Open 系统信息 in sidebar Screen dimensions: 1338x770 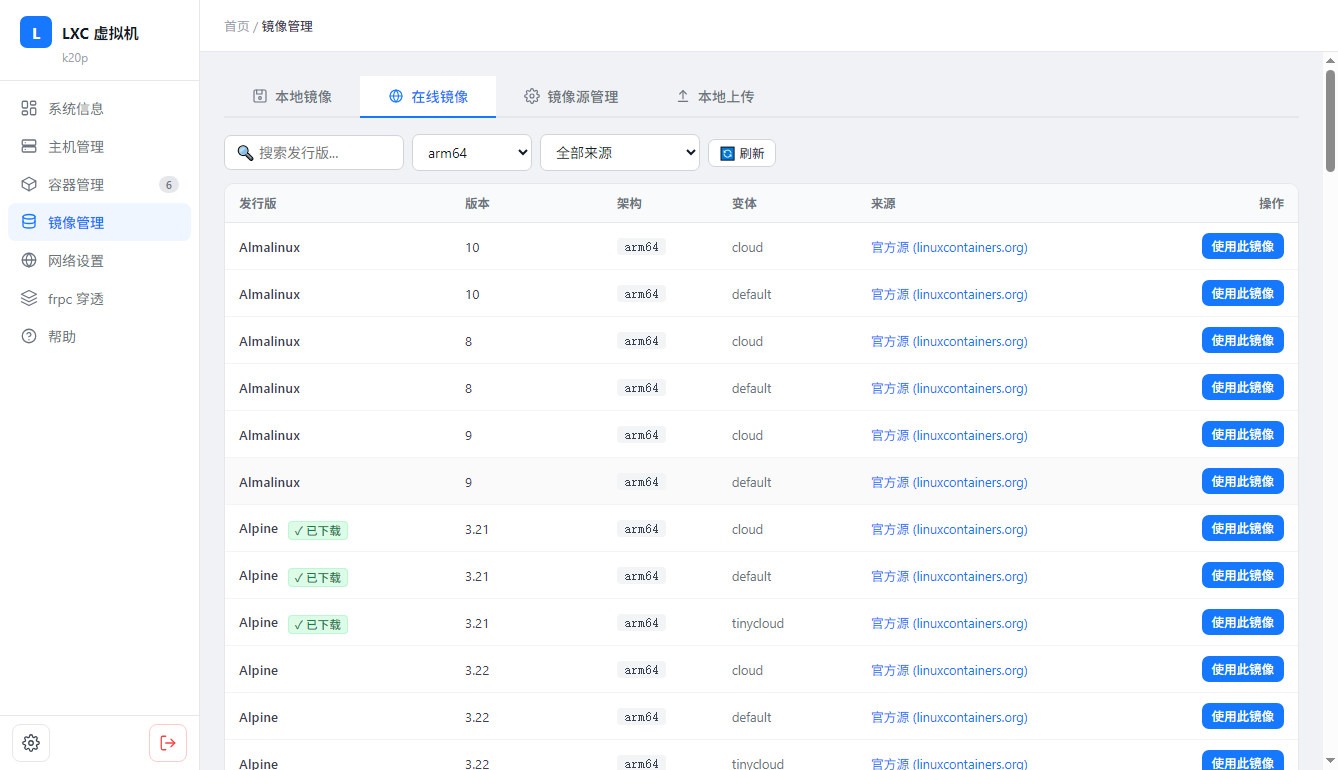pos(99,108)
